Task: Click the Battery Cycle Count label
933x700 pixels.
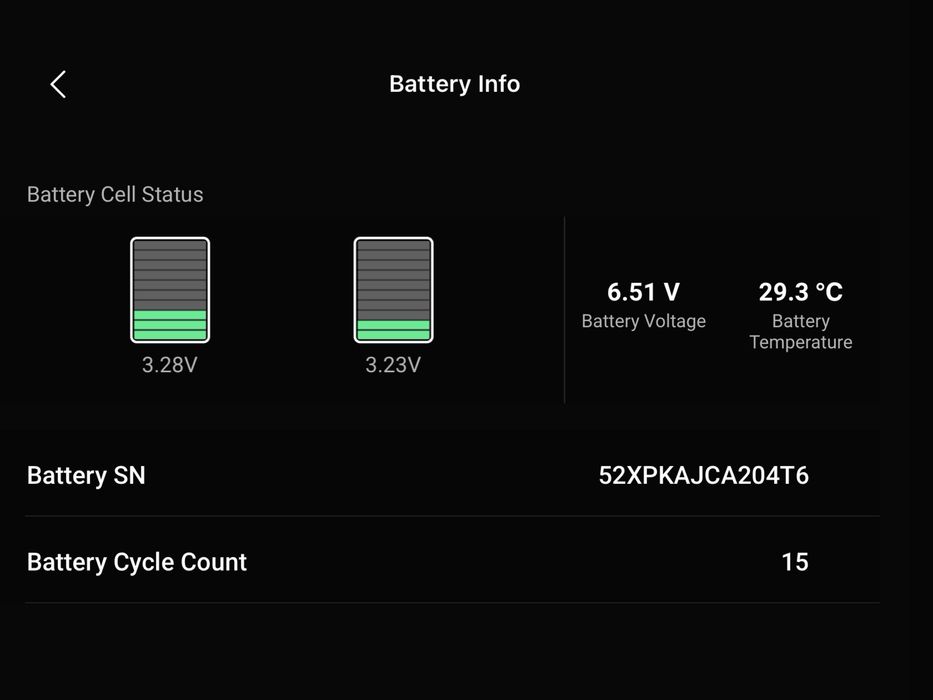Action: (x=137, y=562)
